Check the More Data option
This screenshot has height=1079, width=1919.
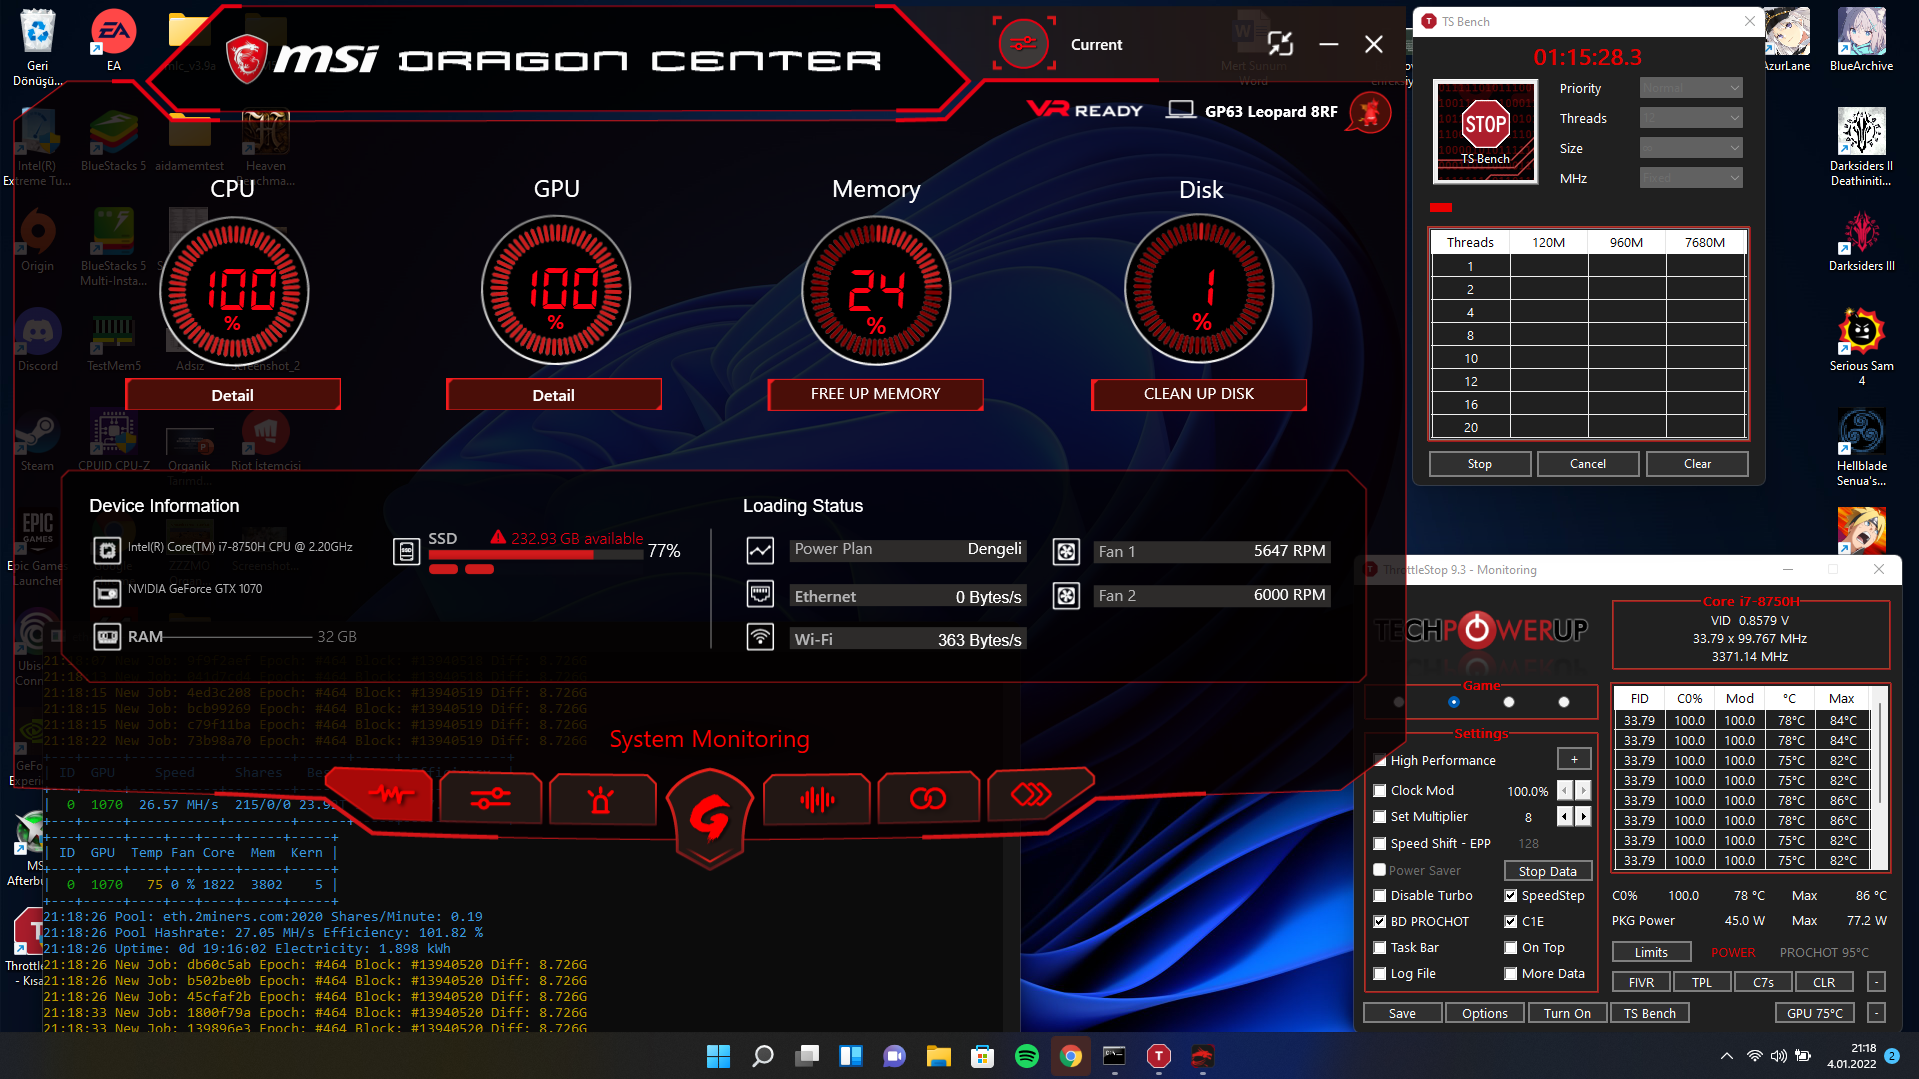pos(1511,974)
